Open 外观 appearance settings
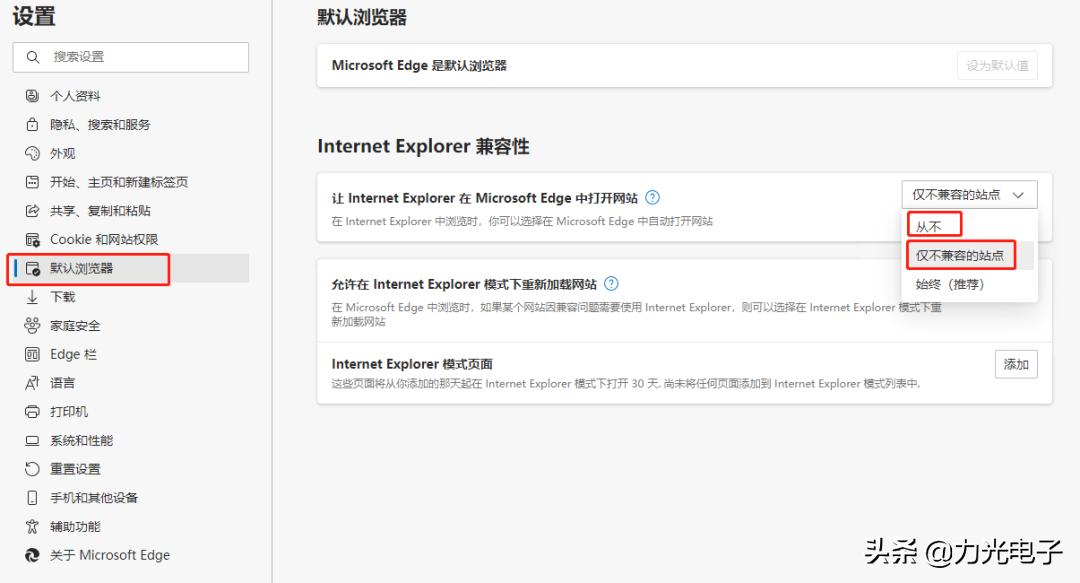 [60, 153]
